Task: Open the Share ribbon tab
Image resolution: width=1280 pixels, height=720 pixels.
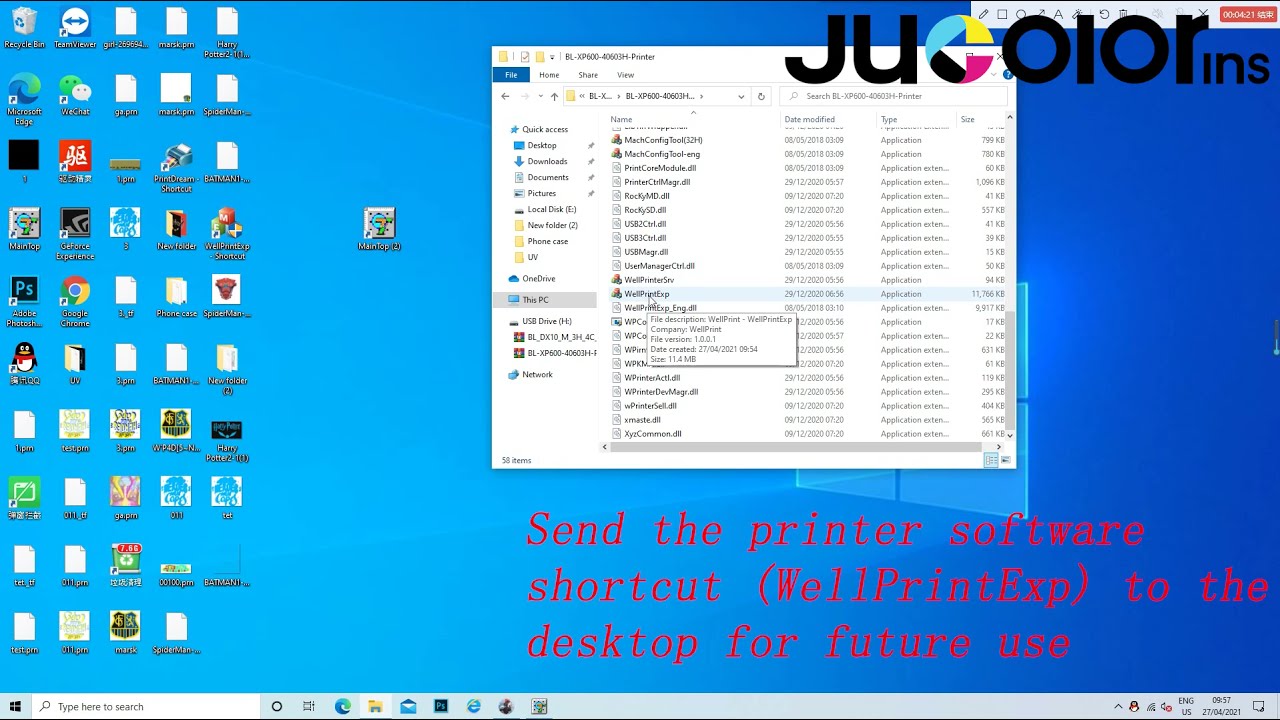Action: (x=588, y=75)
